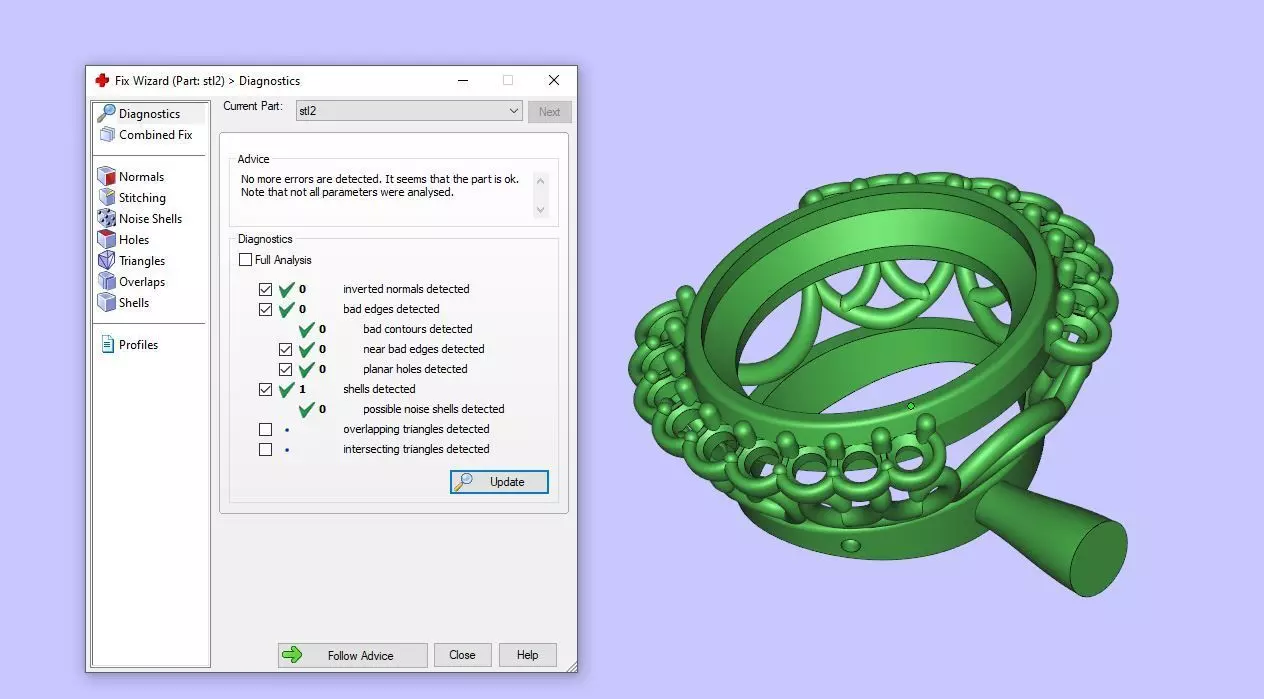Image resolution: width=1264 pixels, height=699 pixels.
Task: Click green checkmark beside inverted normals detected
Action: [287, 289]
